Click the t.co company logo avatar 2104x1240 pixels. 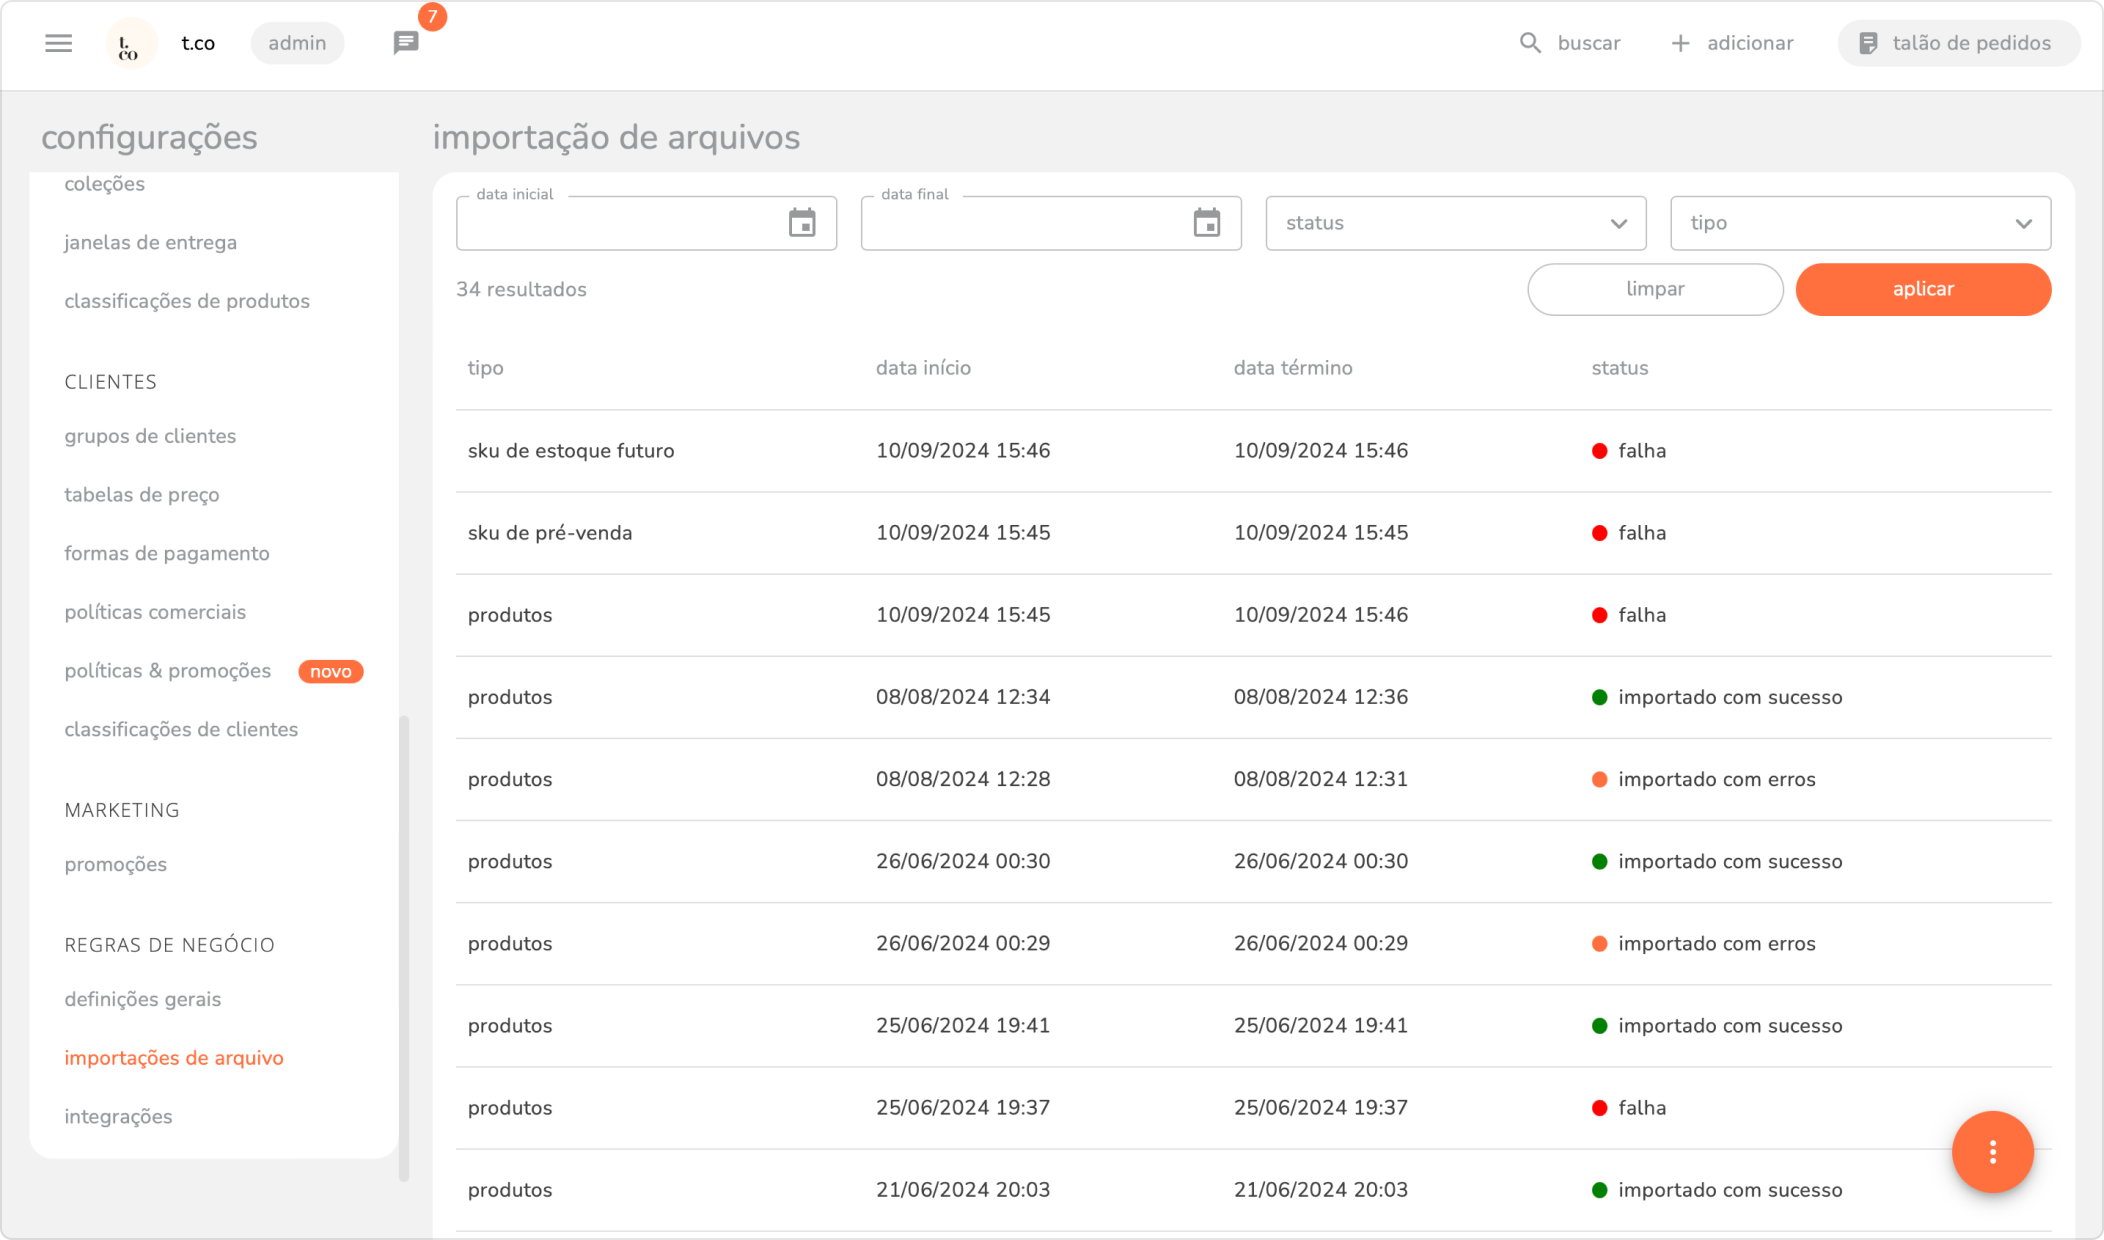131,44
